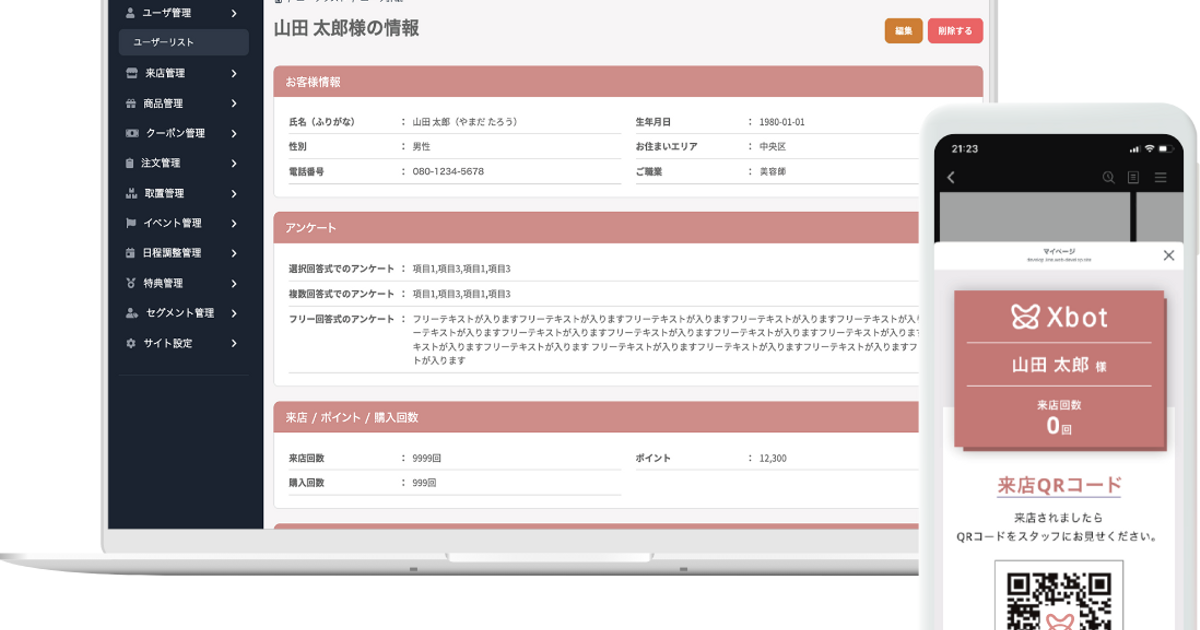
Task: Click the boxes icon beside 取置管理
Action: (x=130, y=193)
